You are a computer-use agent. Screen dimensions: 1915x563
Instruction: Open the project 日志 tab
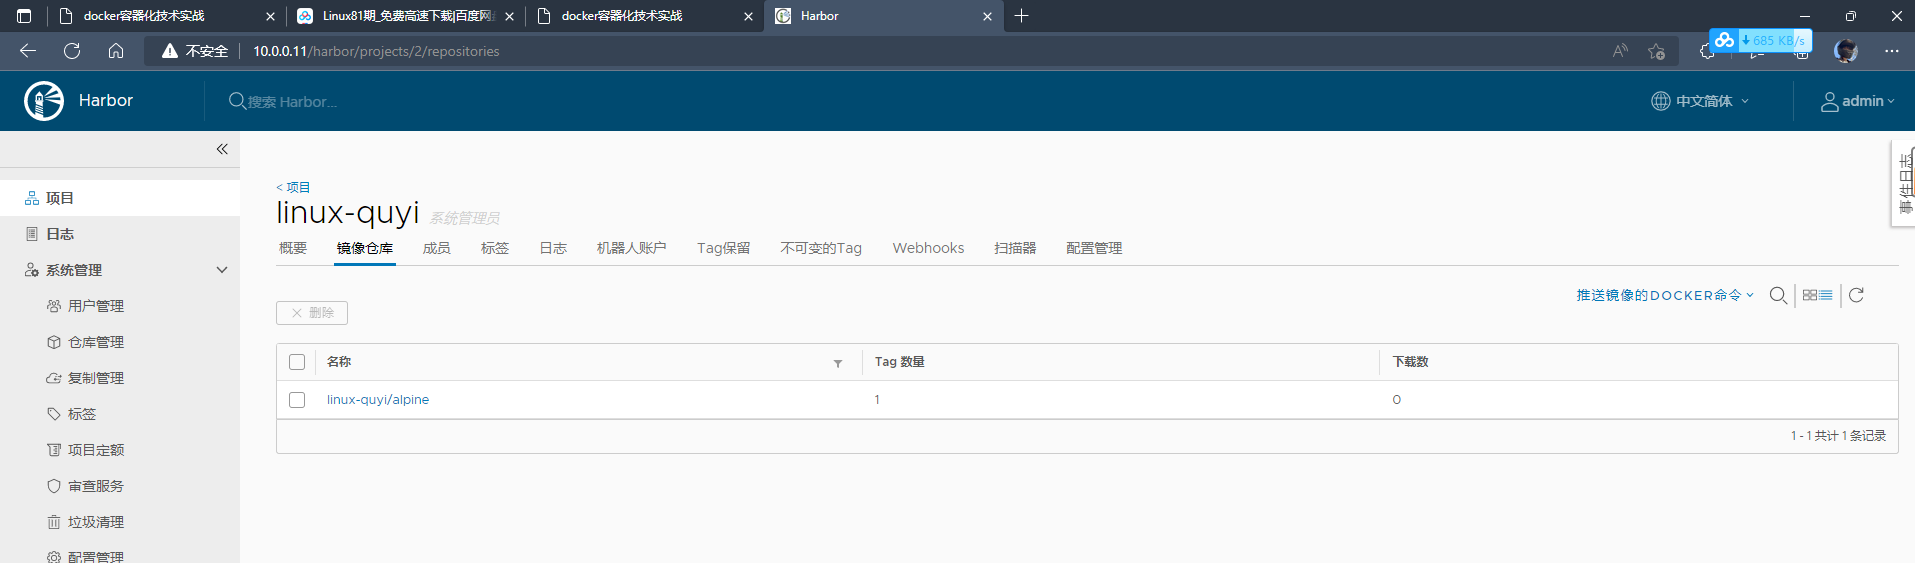coord(553,248)
